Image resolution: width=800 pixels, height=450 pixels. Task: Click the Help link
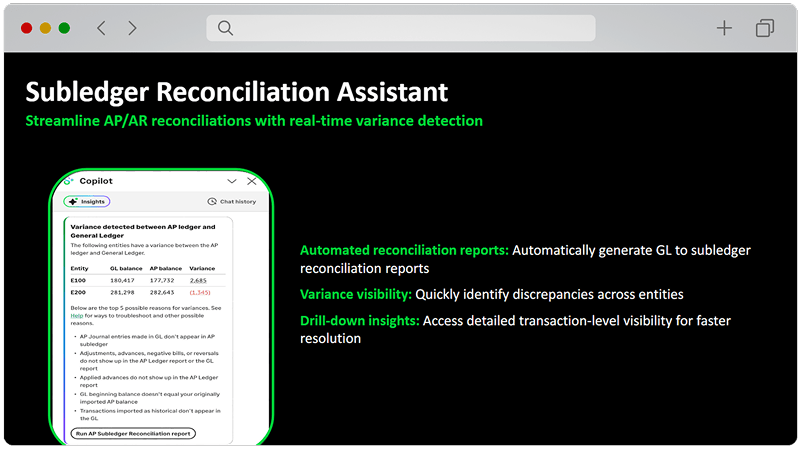77,316
